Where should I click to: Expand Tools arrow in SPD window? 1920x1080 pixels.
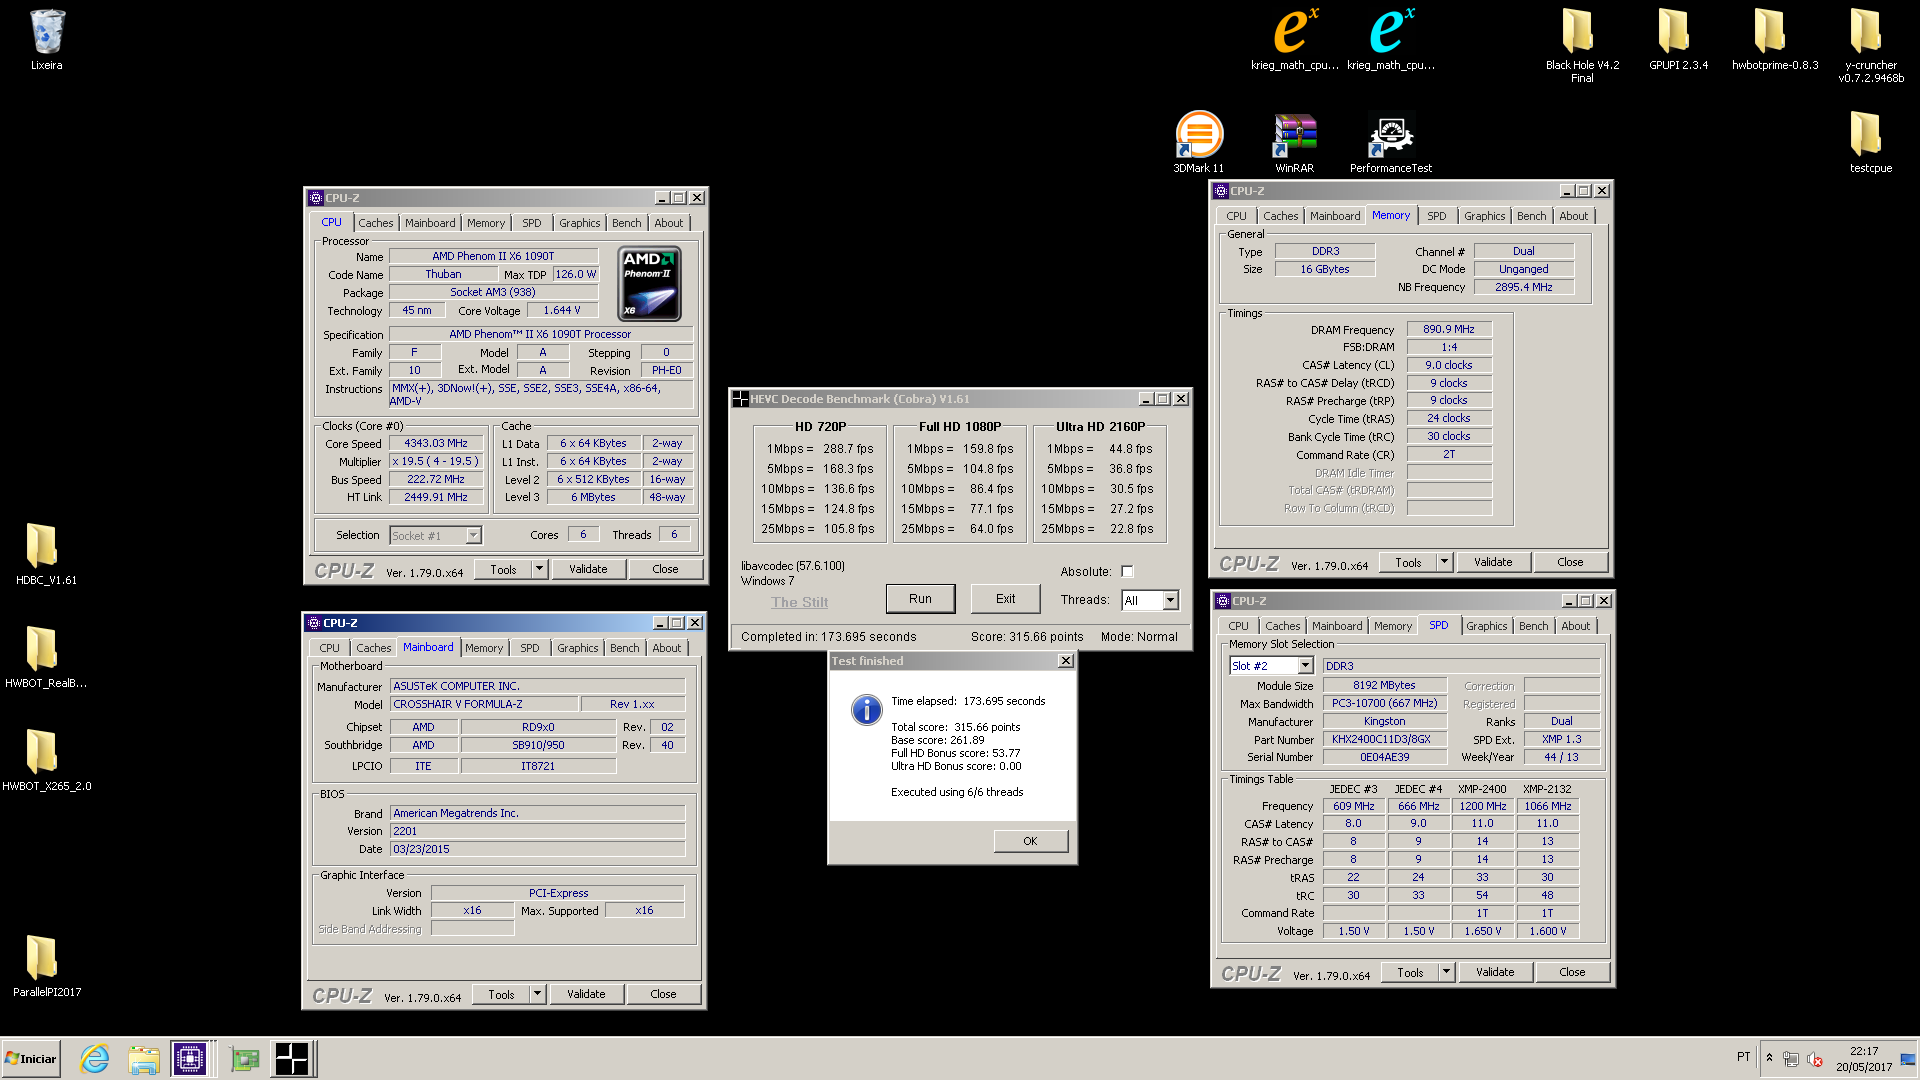pyautogui.click(x=1446, y=972)
